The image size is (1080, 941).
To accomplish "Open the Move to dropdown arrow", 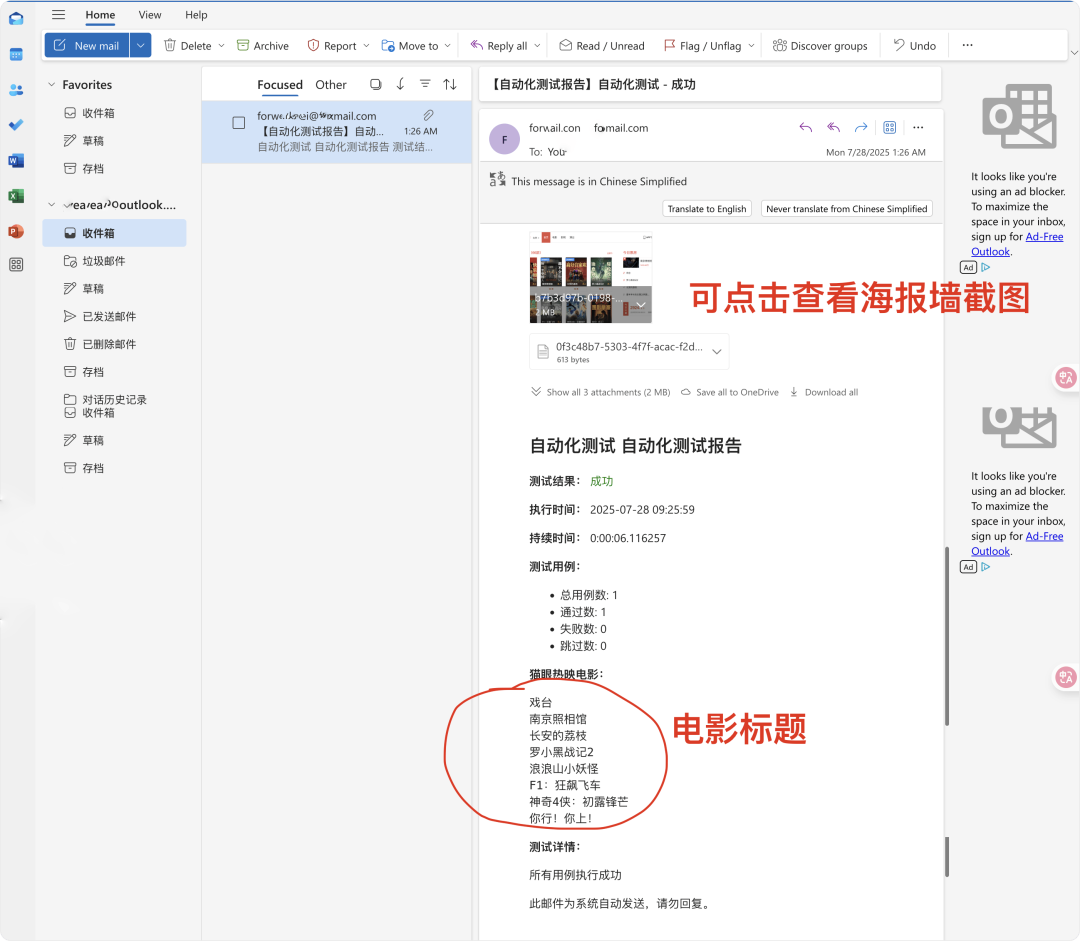I will (x=448, y=45).
